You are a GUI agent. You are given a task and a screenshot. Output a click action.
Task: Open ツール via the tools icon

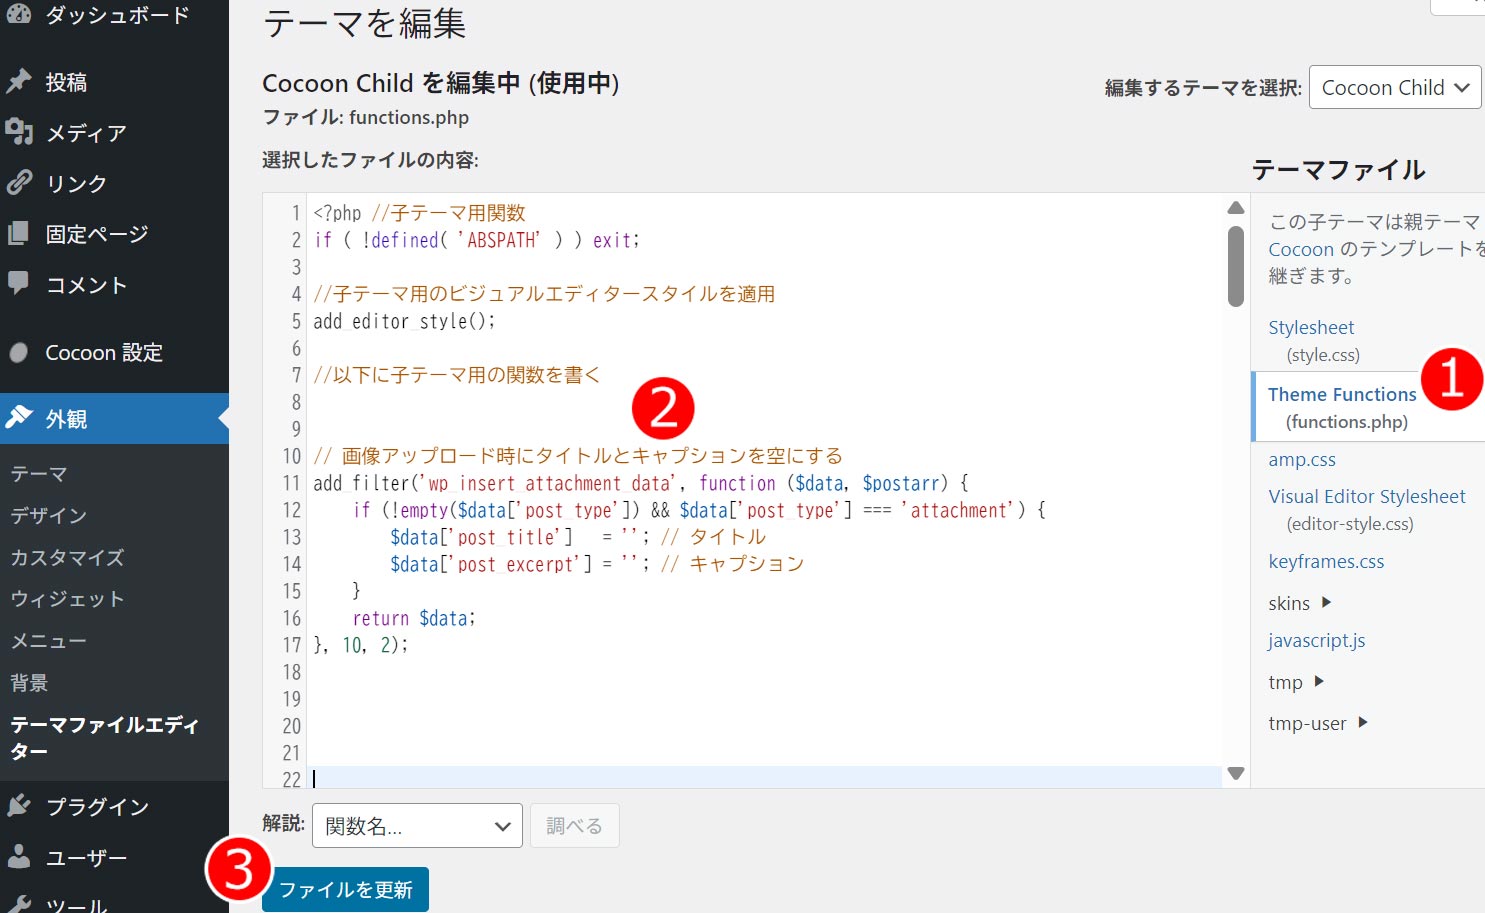tap(22, 903)
